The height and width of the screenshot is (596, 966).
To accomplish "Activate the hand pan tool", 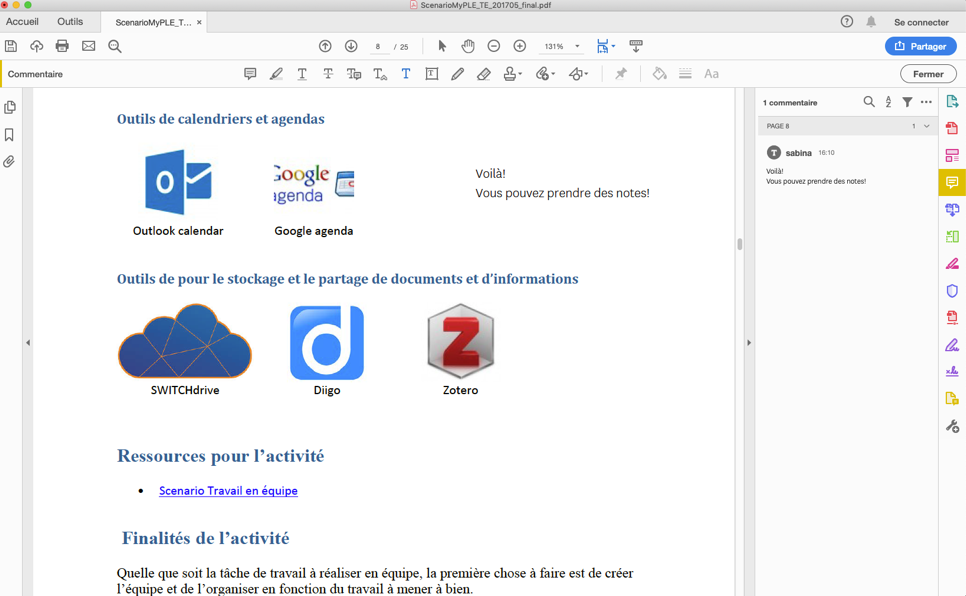I will [467, 46].
